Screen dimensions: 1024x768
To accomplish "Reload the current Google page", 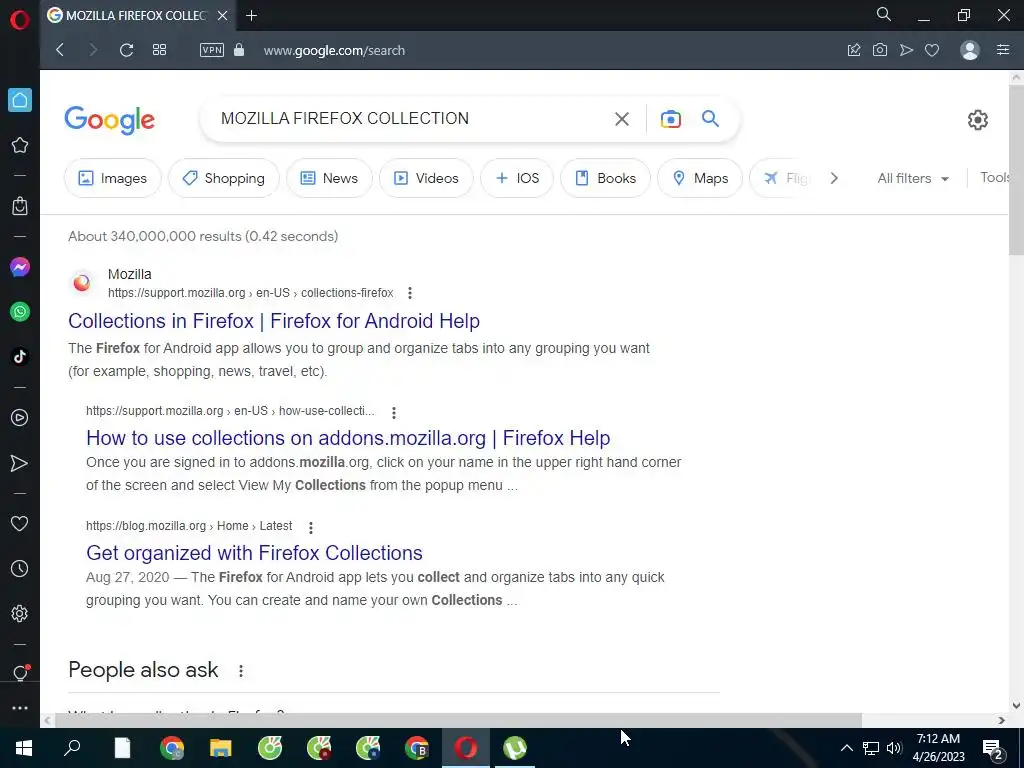I will (x=127, y=50).
